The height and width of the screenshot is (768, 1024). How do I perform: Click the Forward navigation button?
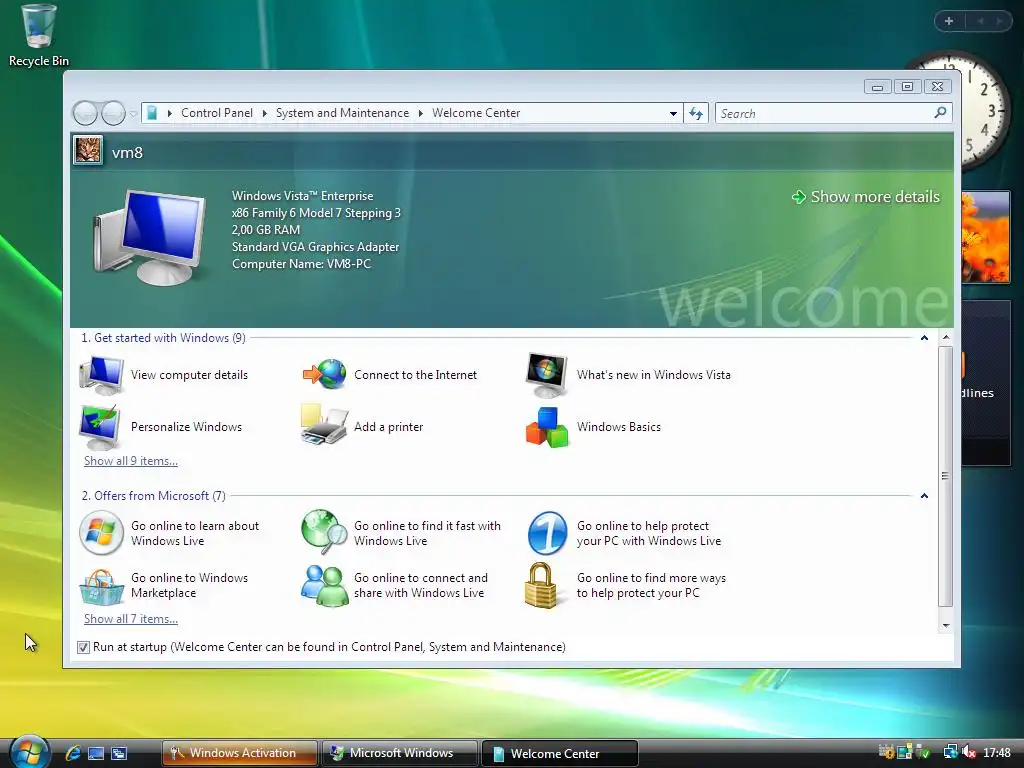click(x=113, y=114)
